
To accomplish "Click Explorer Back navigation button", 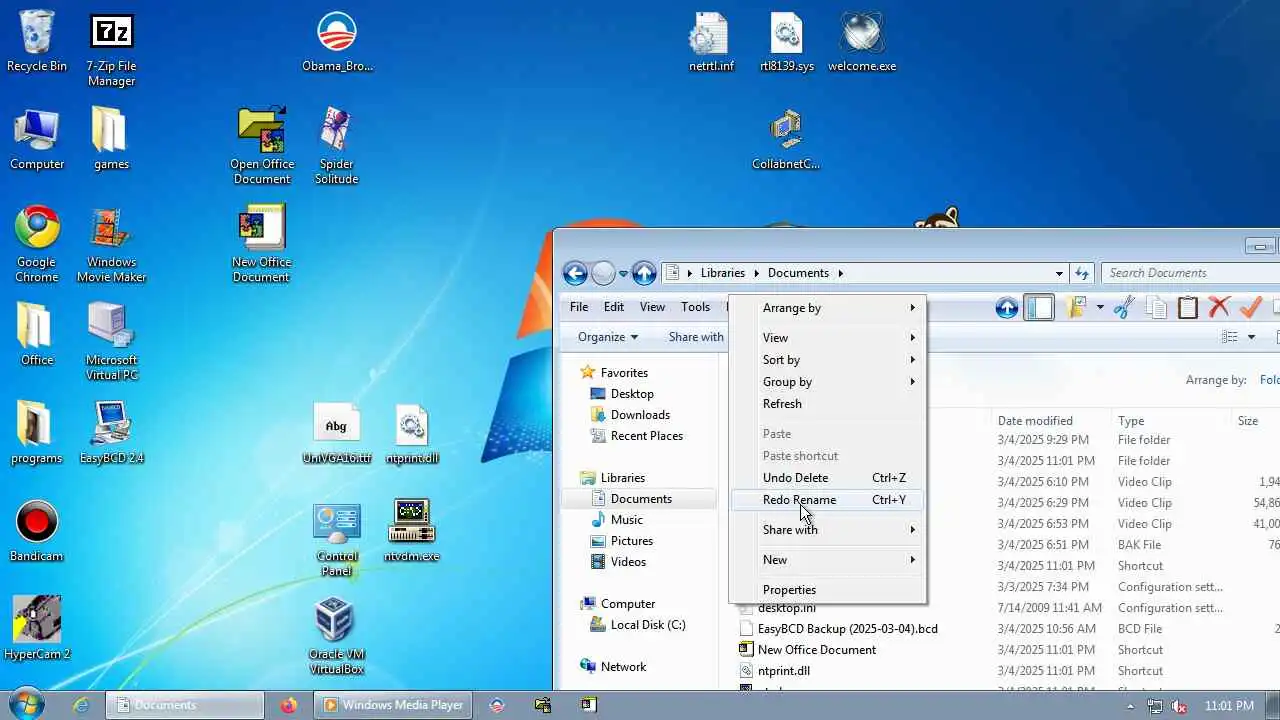I will point(575,273).
